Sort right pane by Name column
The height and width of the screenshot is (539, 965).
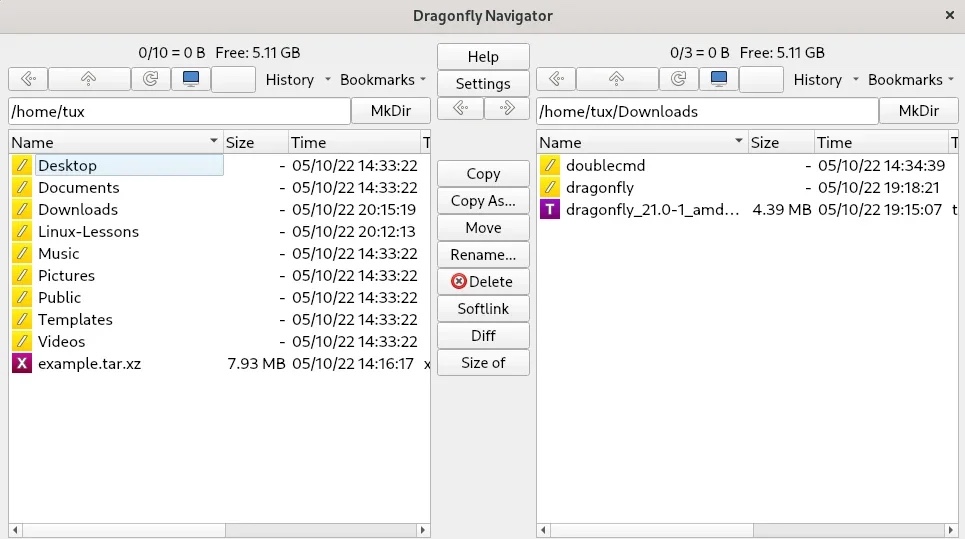pos(642,143)
